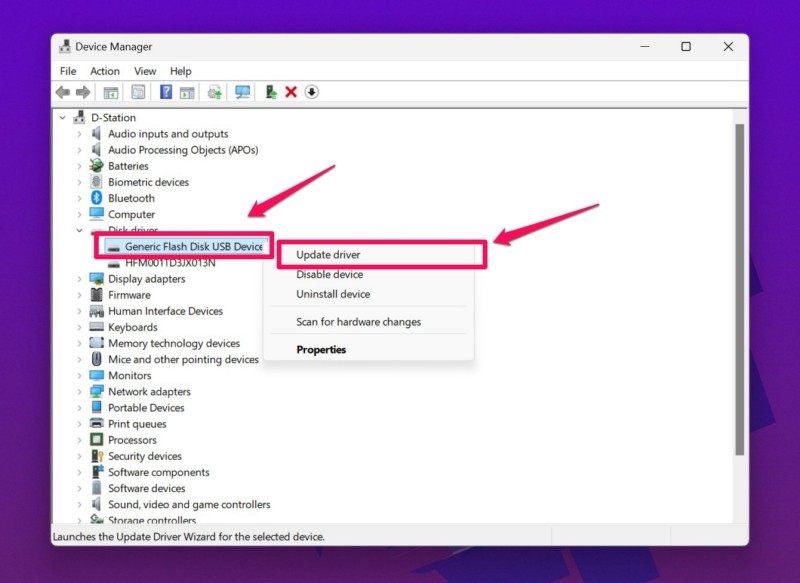Viewport: 800px width, 583px height.
Task: Click the green-arrow update device driver toolbar icon
Action: pyautogui.click(x=270, y=92)
